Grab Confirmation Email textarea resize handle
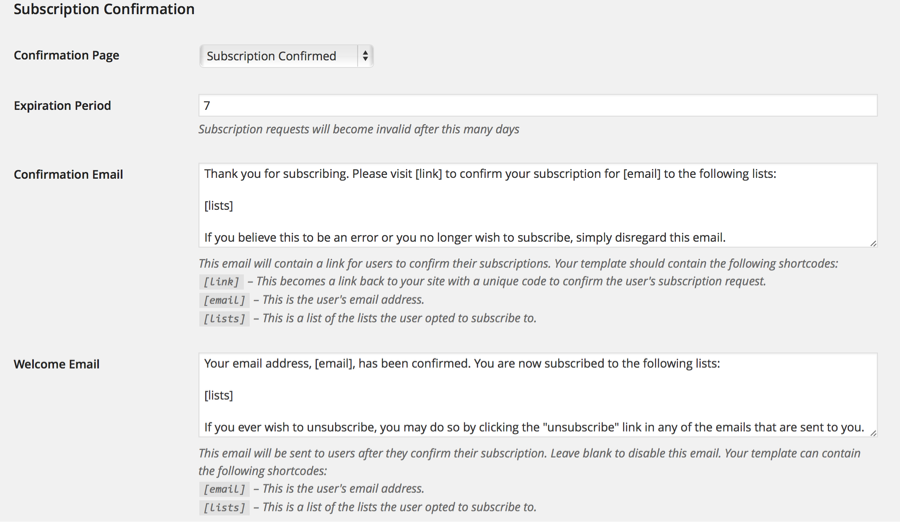The image size is (900, 522). click(x=873, y=243)
